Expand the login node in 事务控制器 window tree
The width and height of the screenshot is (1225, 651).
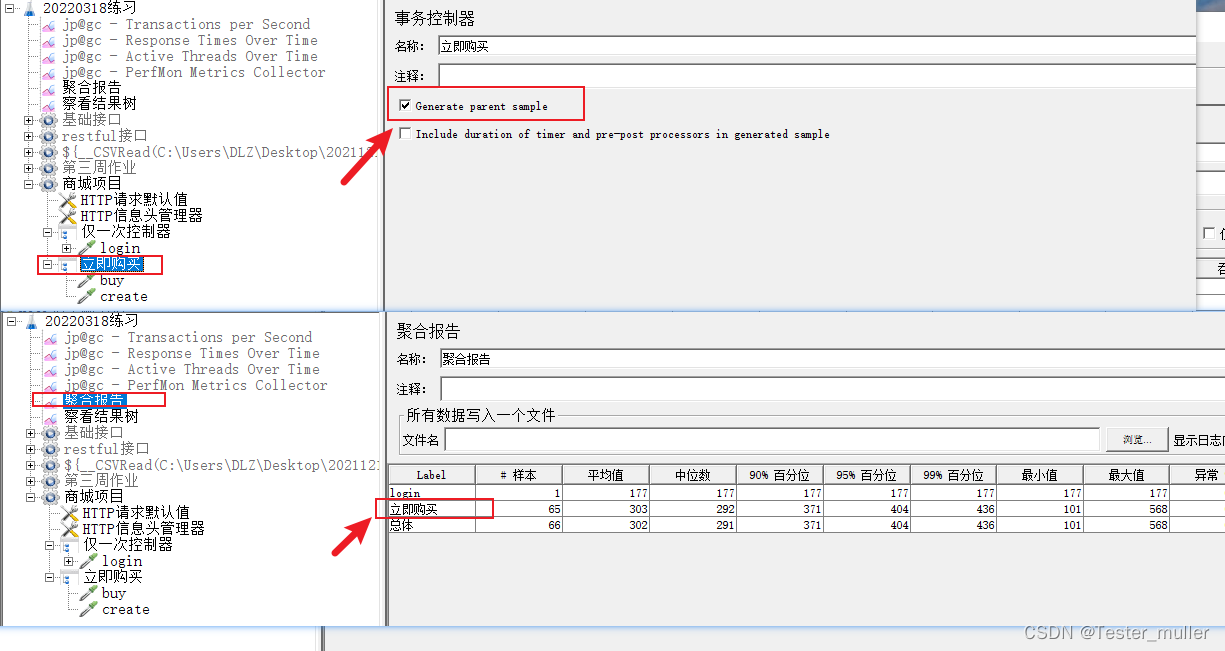point(67,248)
